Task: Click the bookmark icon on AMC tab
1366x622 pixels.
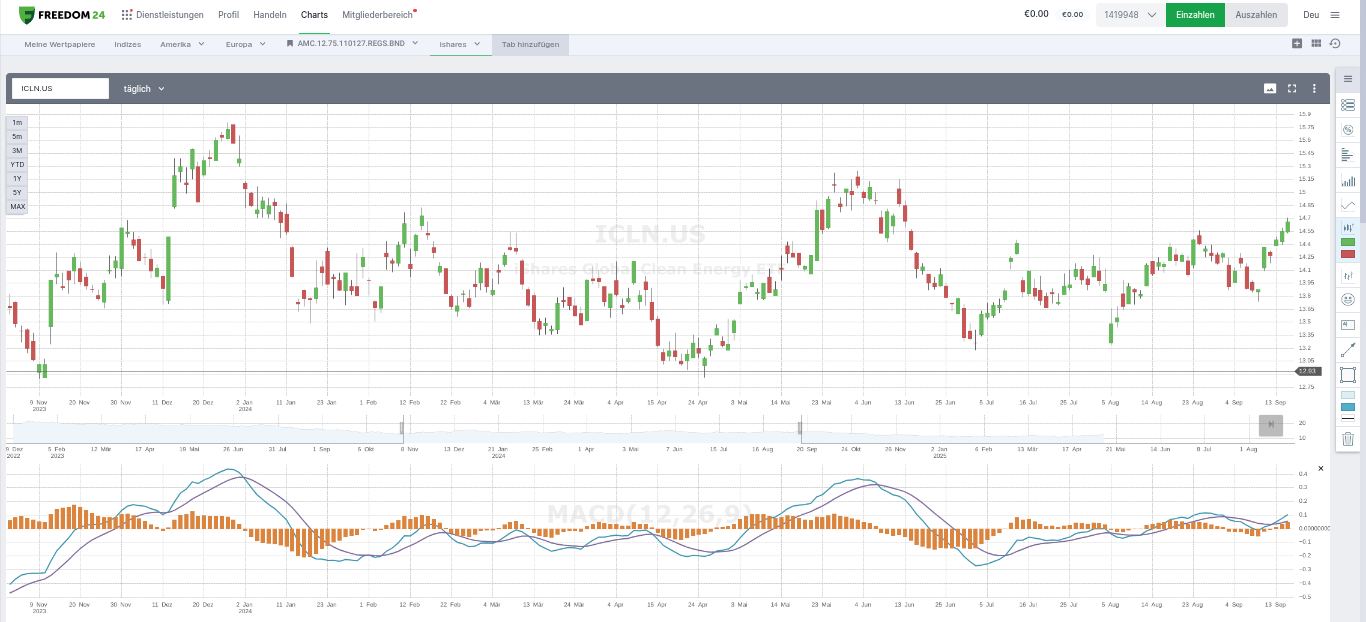Action: (289, 44)
